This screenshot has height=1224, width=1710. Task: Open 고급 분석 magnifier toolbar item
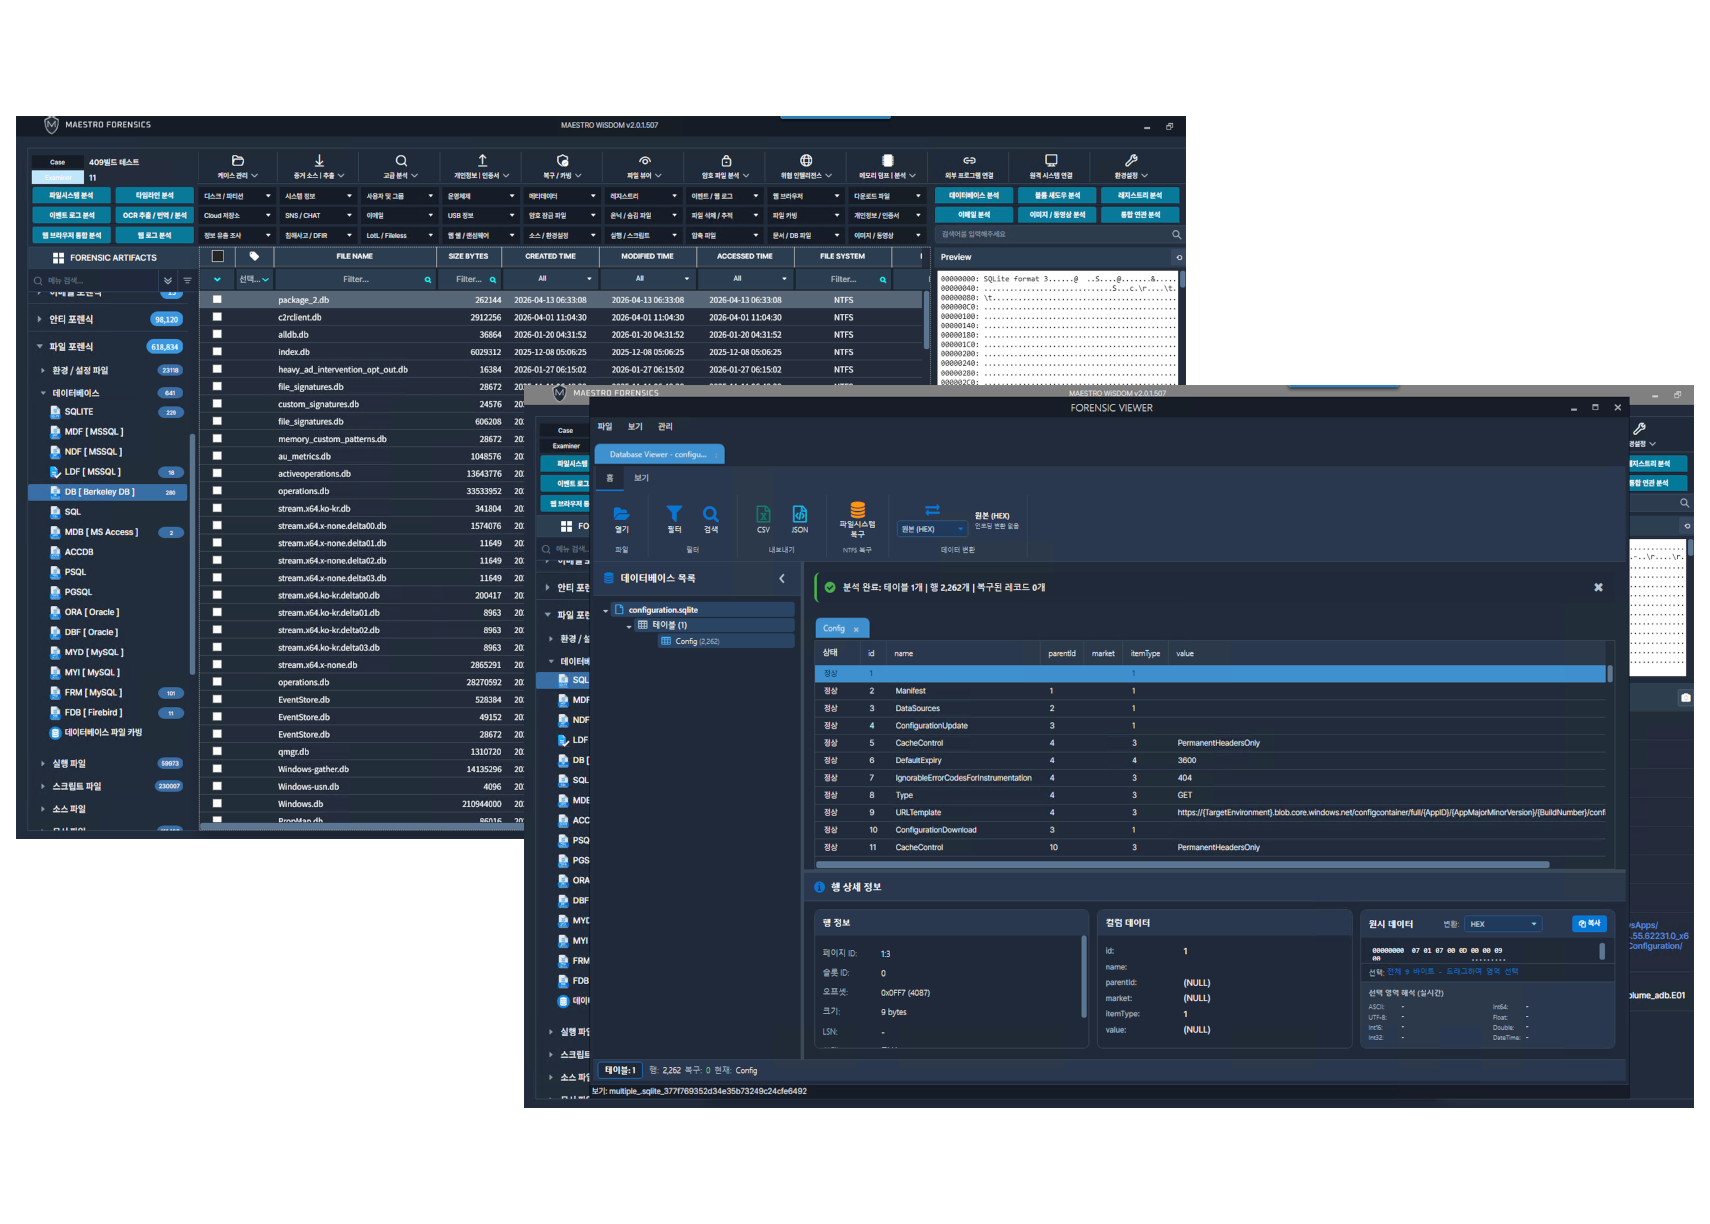401,160
